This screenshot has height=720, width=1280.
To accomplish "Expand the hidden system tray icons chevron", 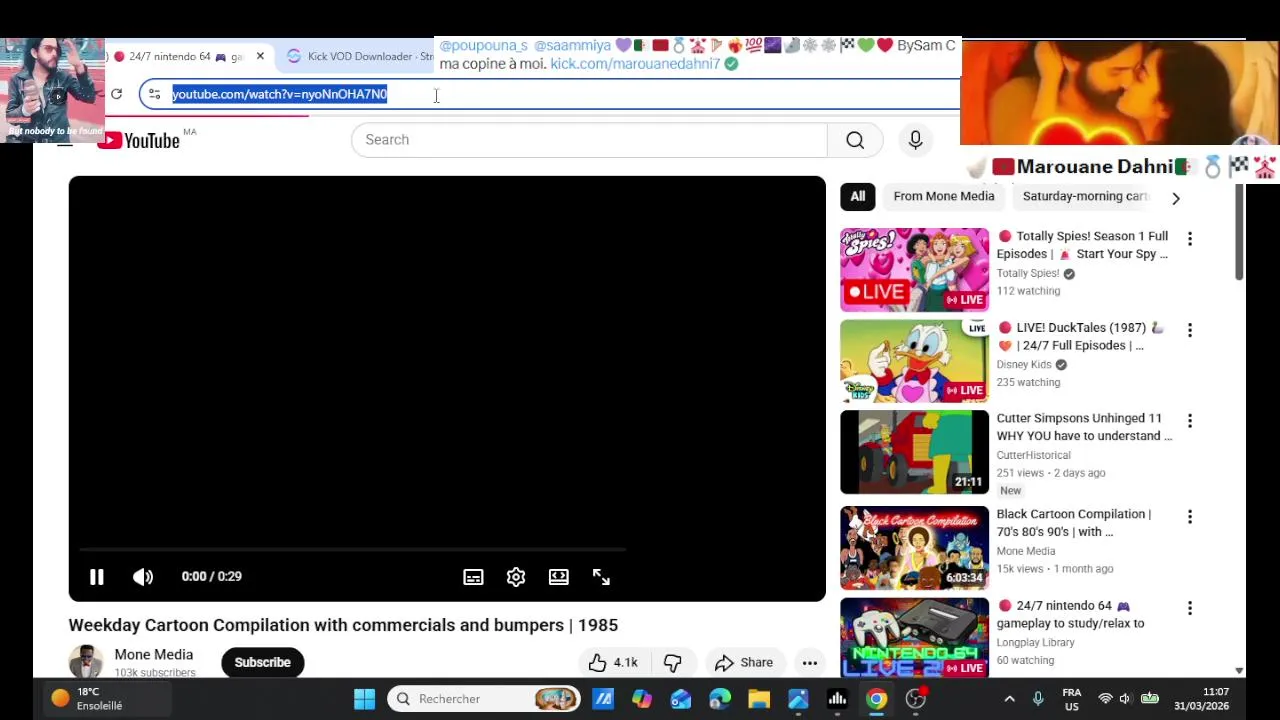I will pyautogui.click(x=1009, y=699).
